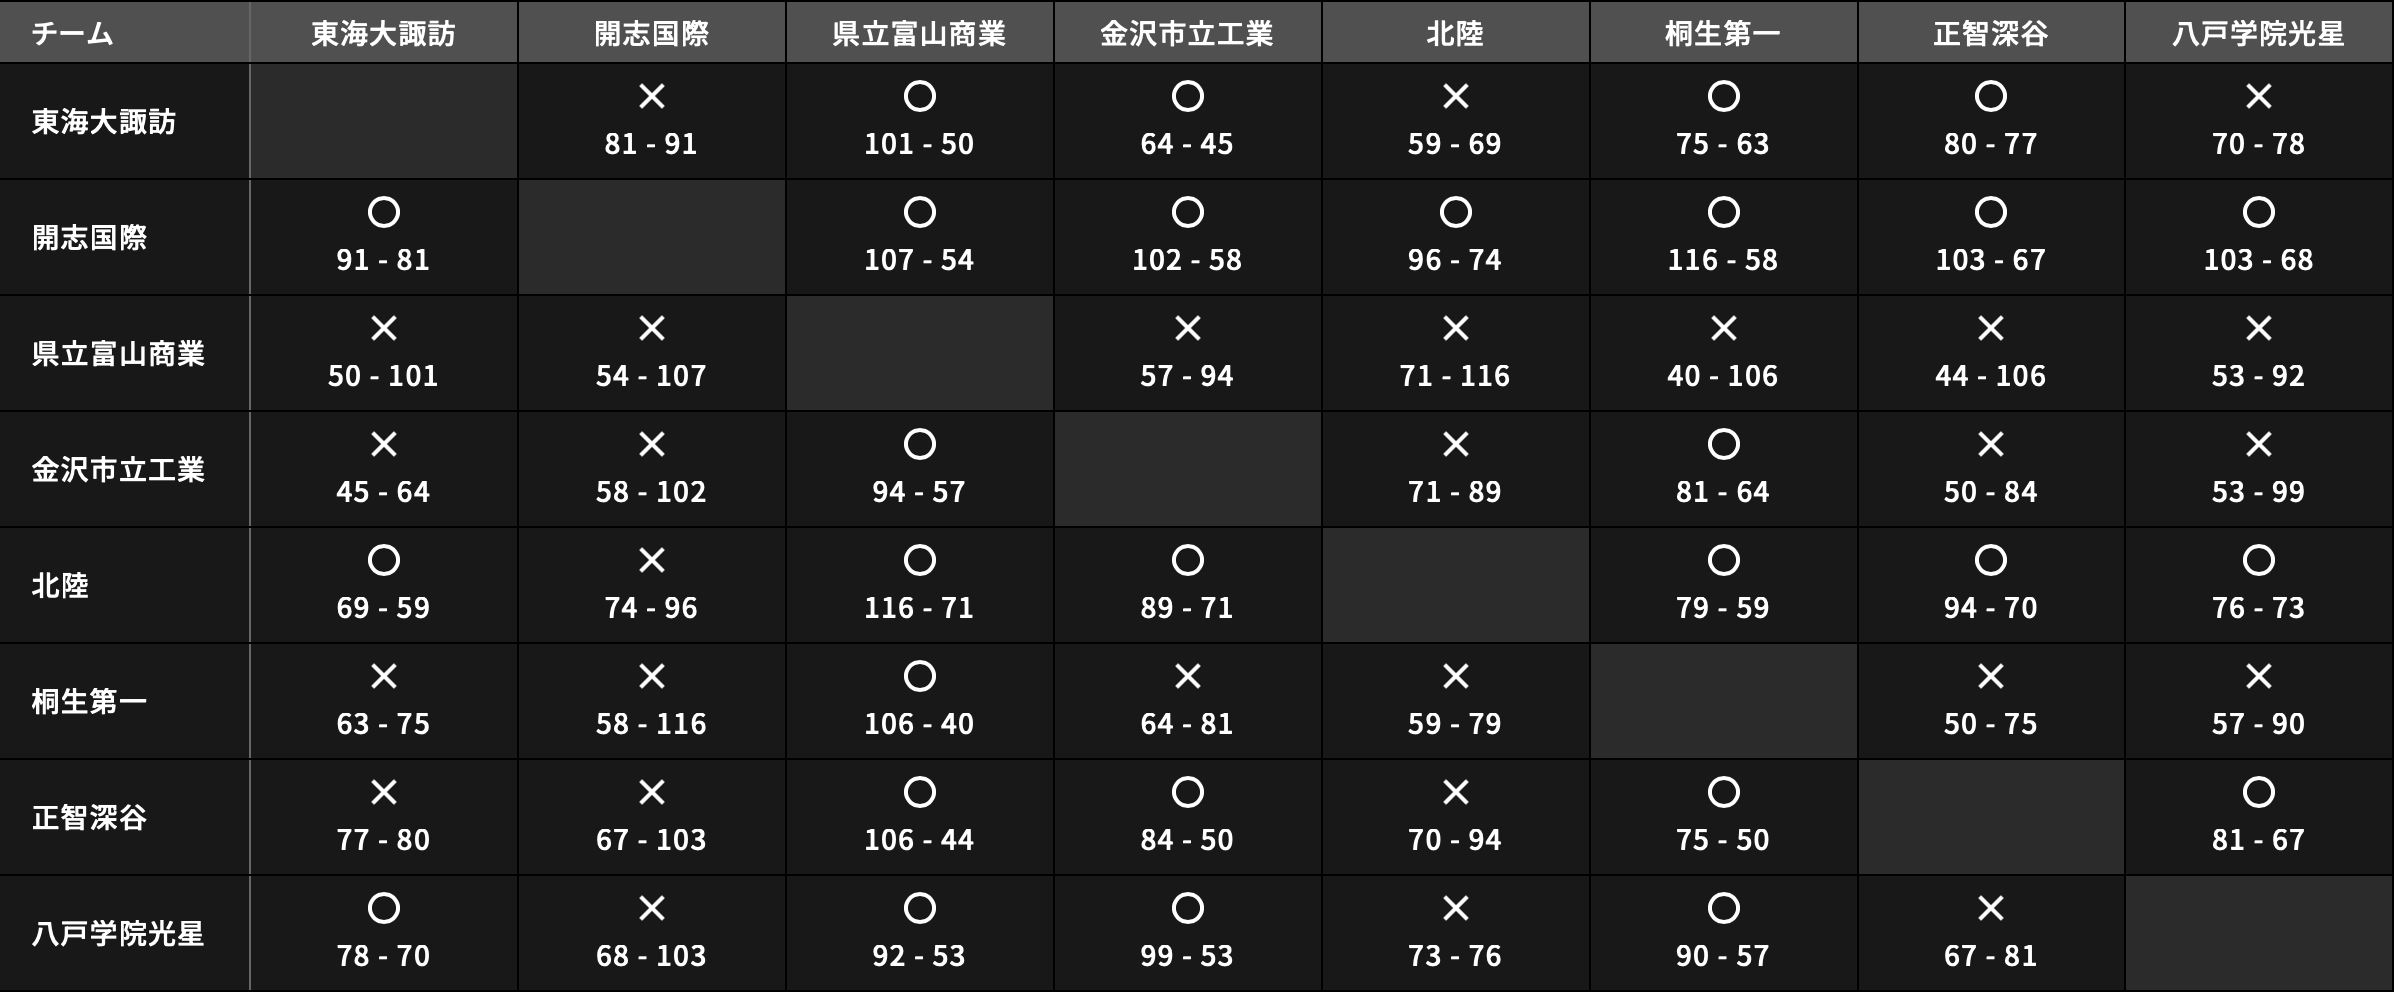The height and width of the screenshot is (992, 2394).
Task: Click the circle above score 116 - 58
Action: (1723, 213)
